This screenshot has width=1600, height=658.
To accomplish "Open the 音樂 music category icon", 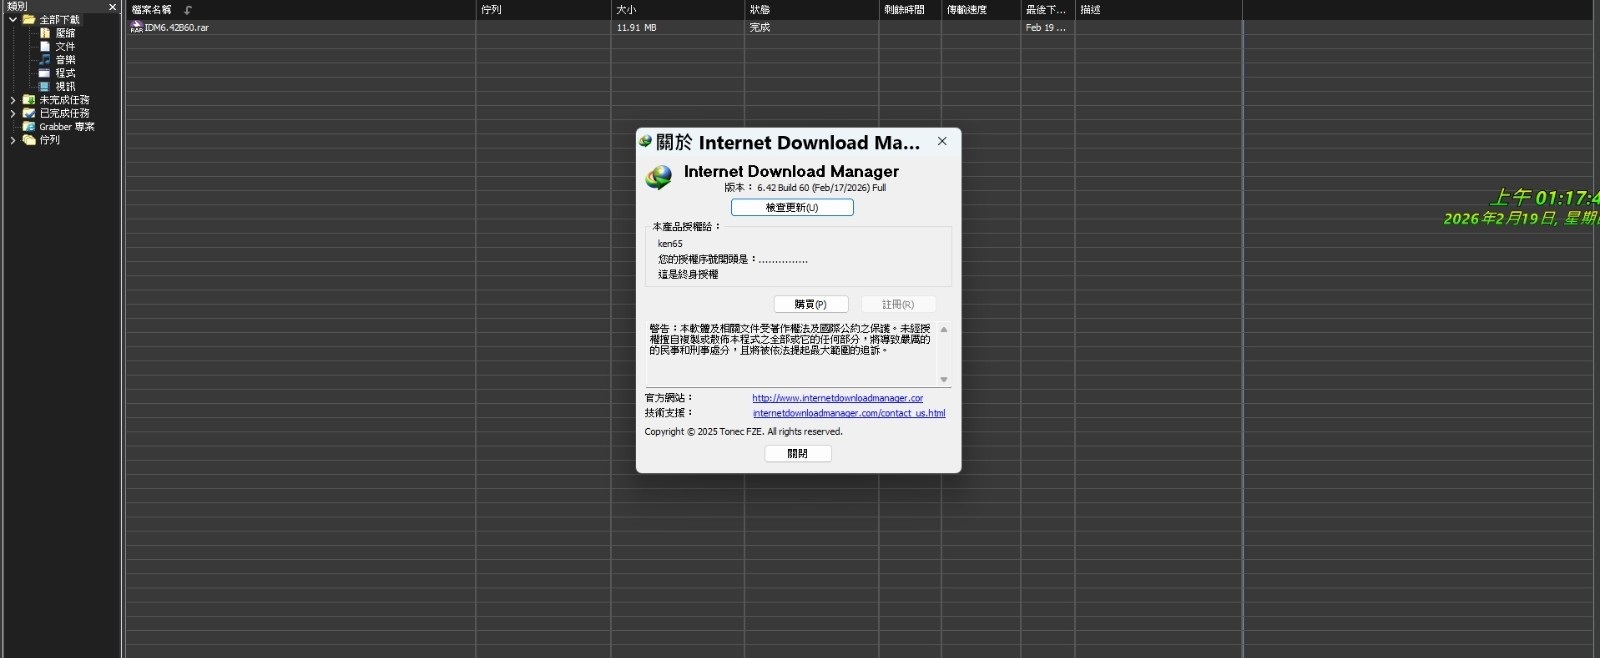I will point(45,60).
